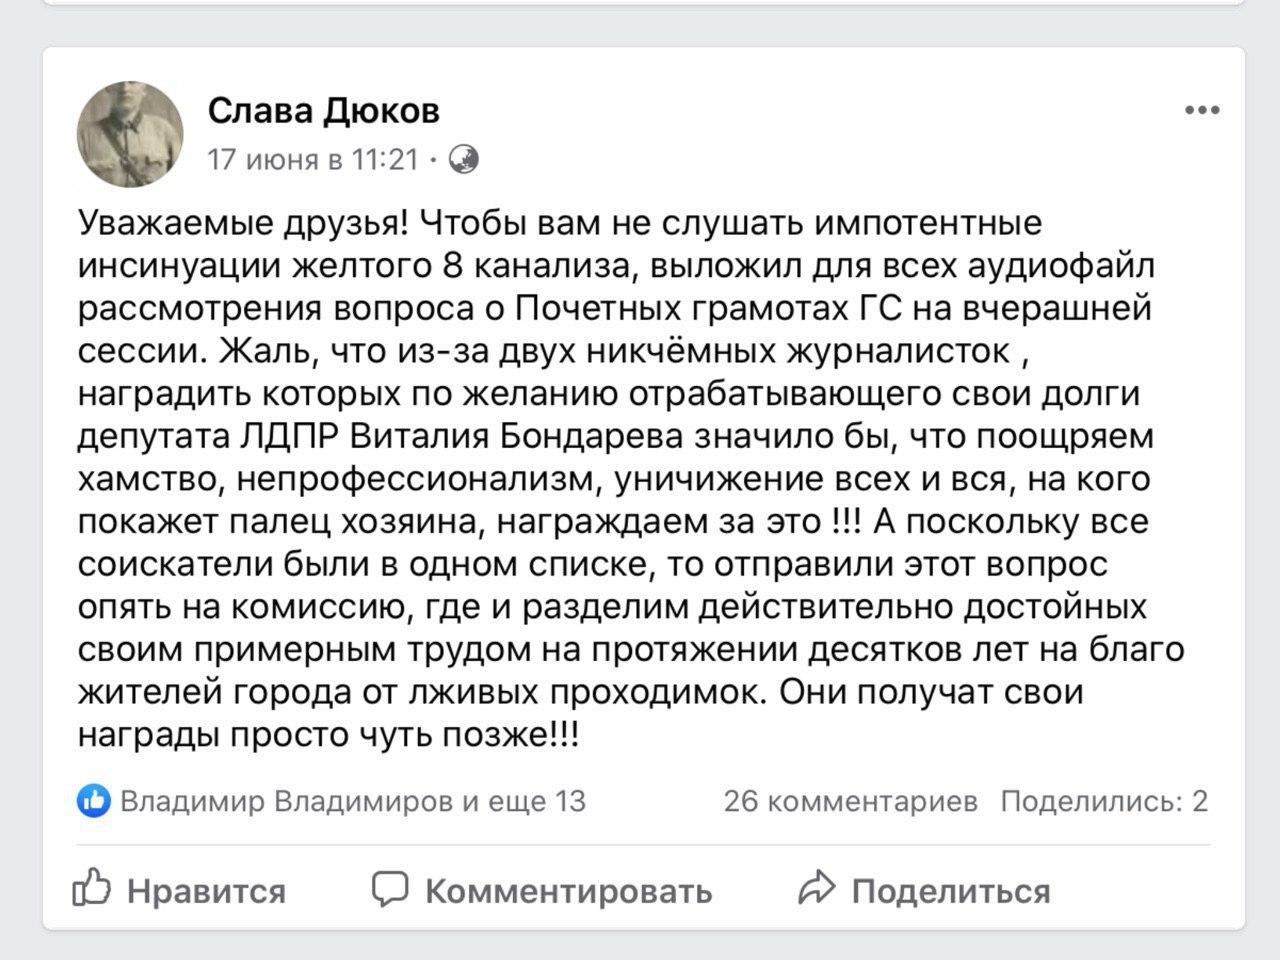The height and width of the screenshot is (960, 1280).
Task: Open Слава Дюков profile picture
Action: pyautogui.click(x=131, y=134)
